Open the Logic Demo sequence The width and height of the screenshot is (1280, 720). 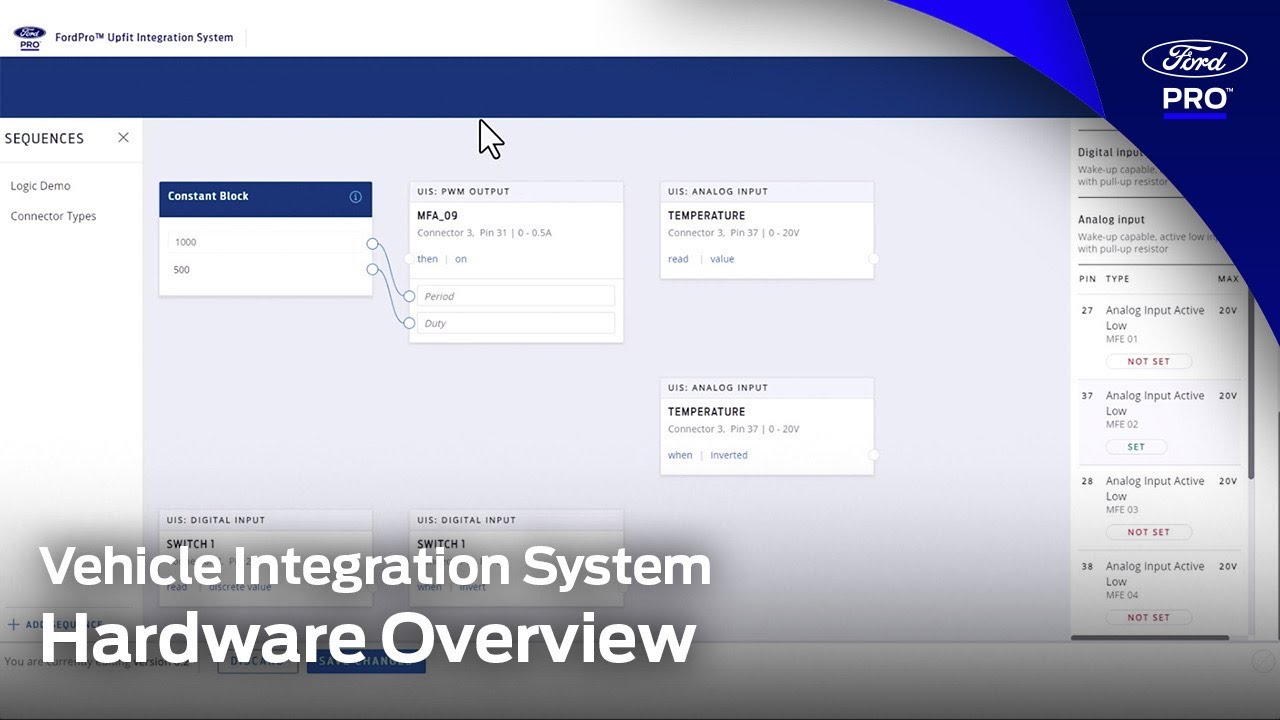click(x=41, y=186)
